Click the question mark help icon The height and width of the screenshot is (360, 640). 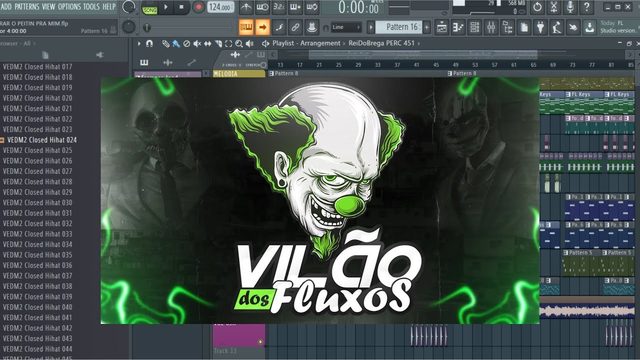point(587,7)
